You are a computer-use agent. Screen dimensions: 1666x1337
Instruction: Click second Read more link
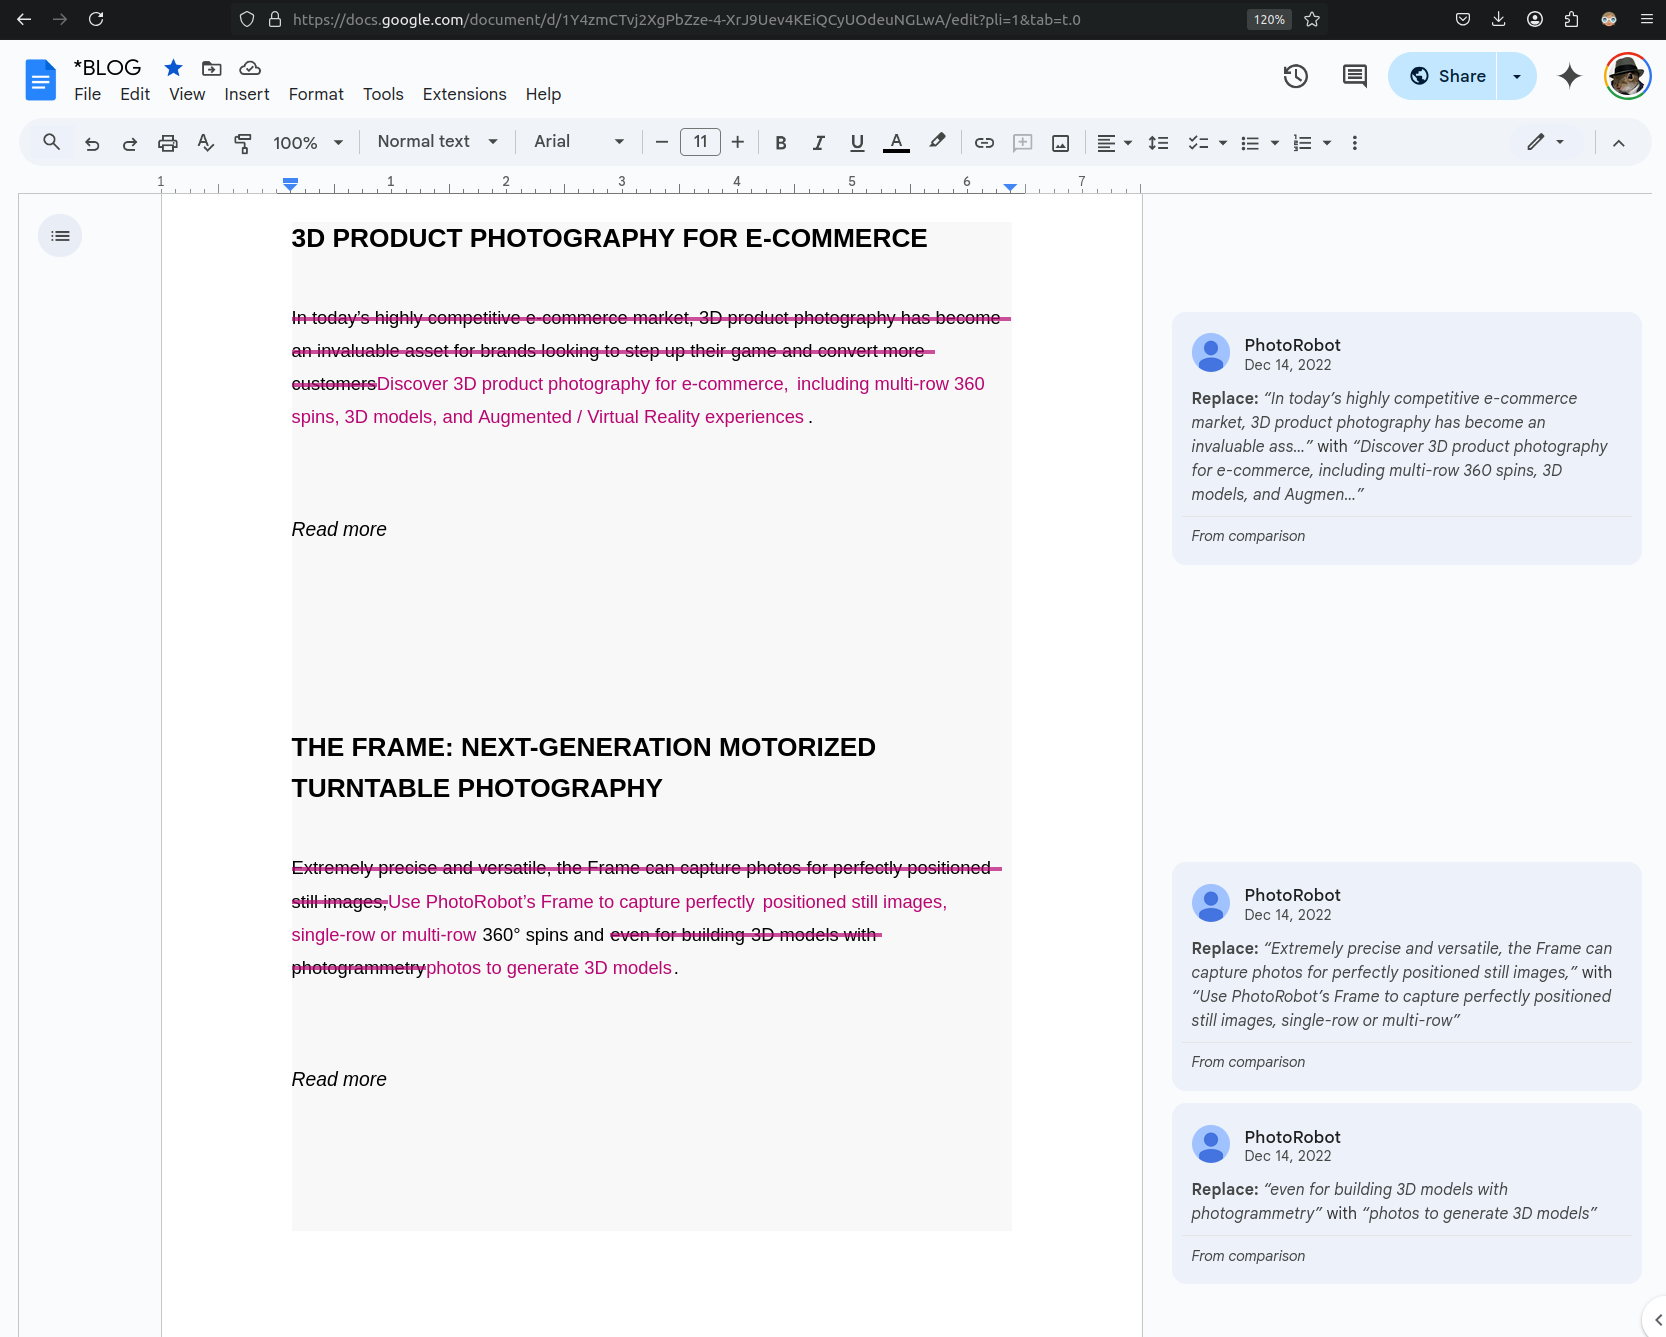point(339,1079)
